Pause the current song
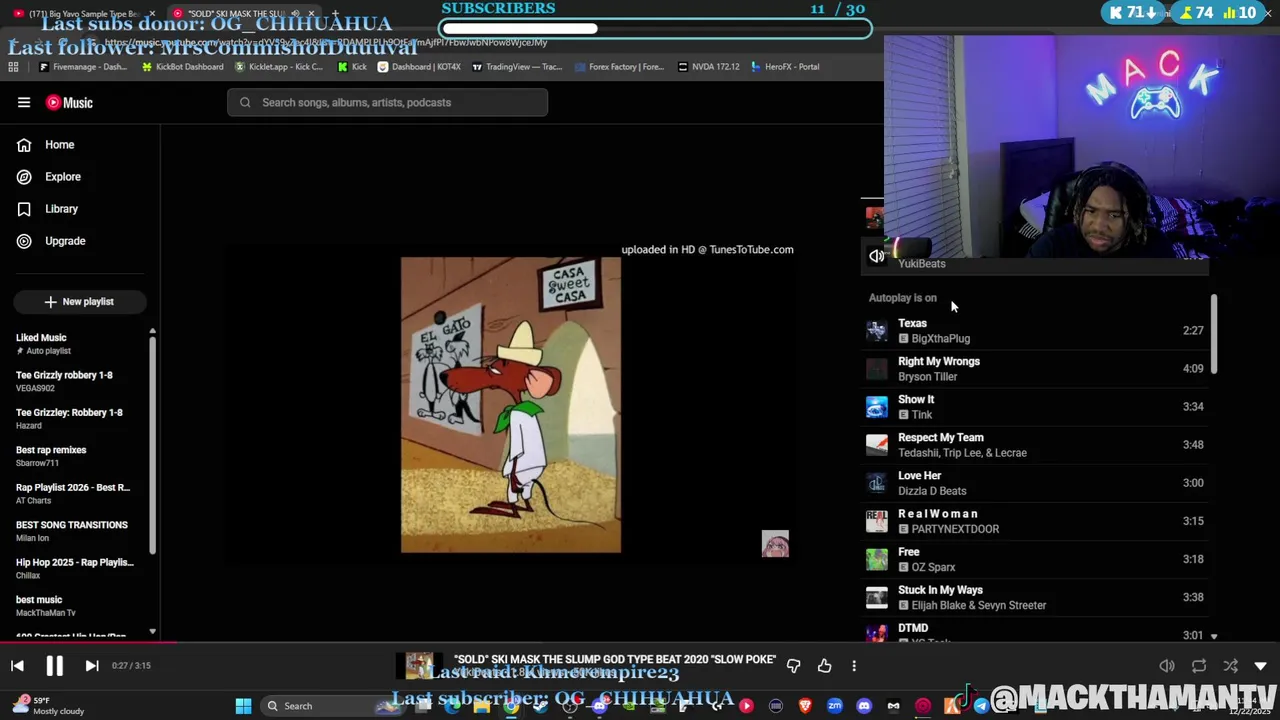 [x=54, y=666]
